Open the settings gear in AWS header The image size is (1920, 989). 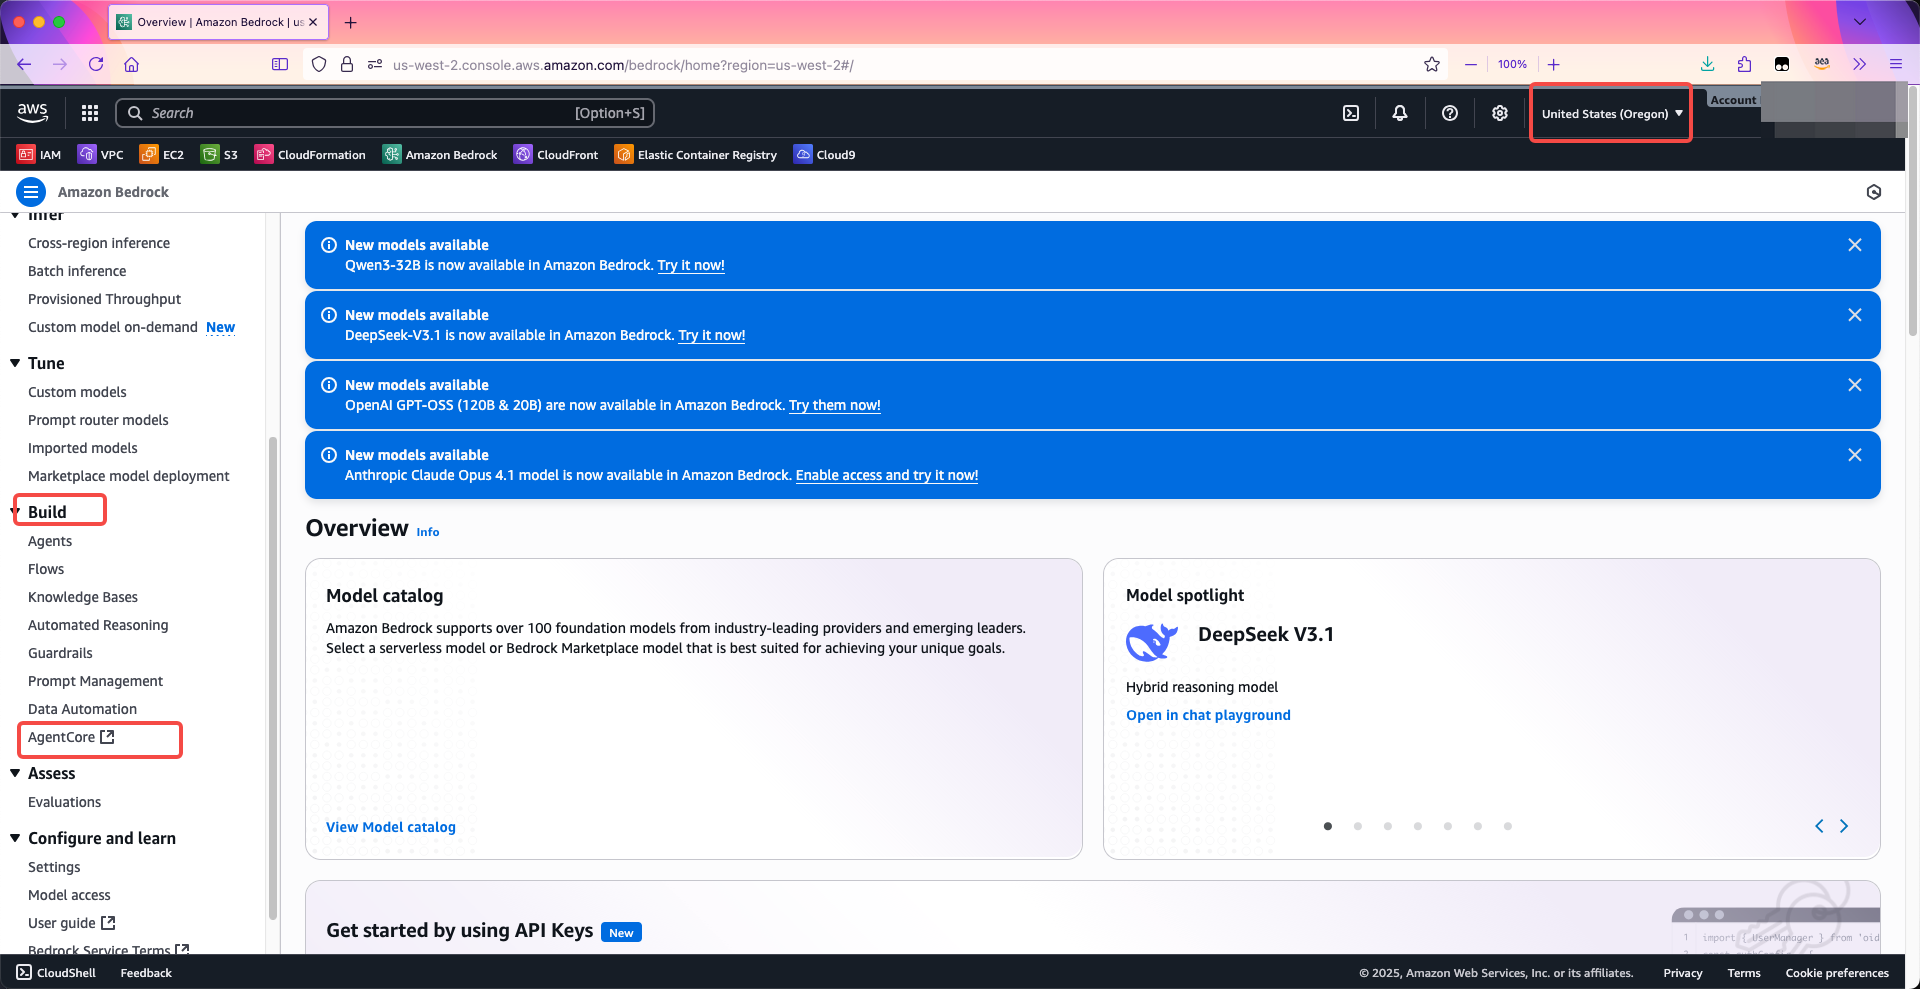point(1500,113)
